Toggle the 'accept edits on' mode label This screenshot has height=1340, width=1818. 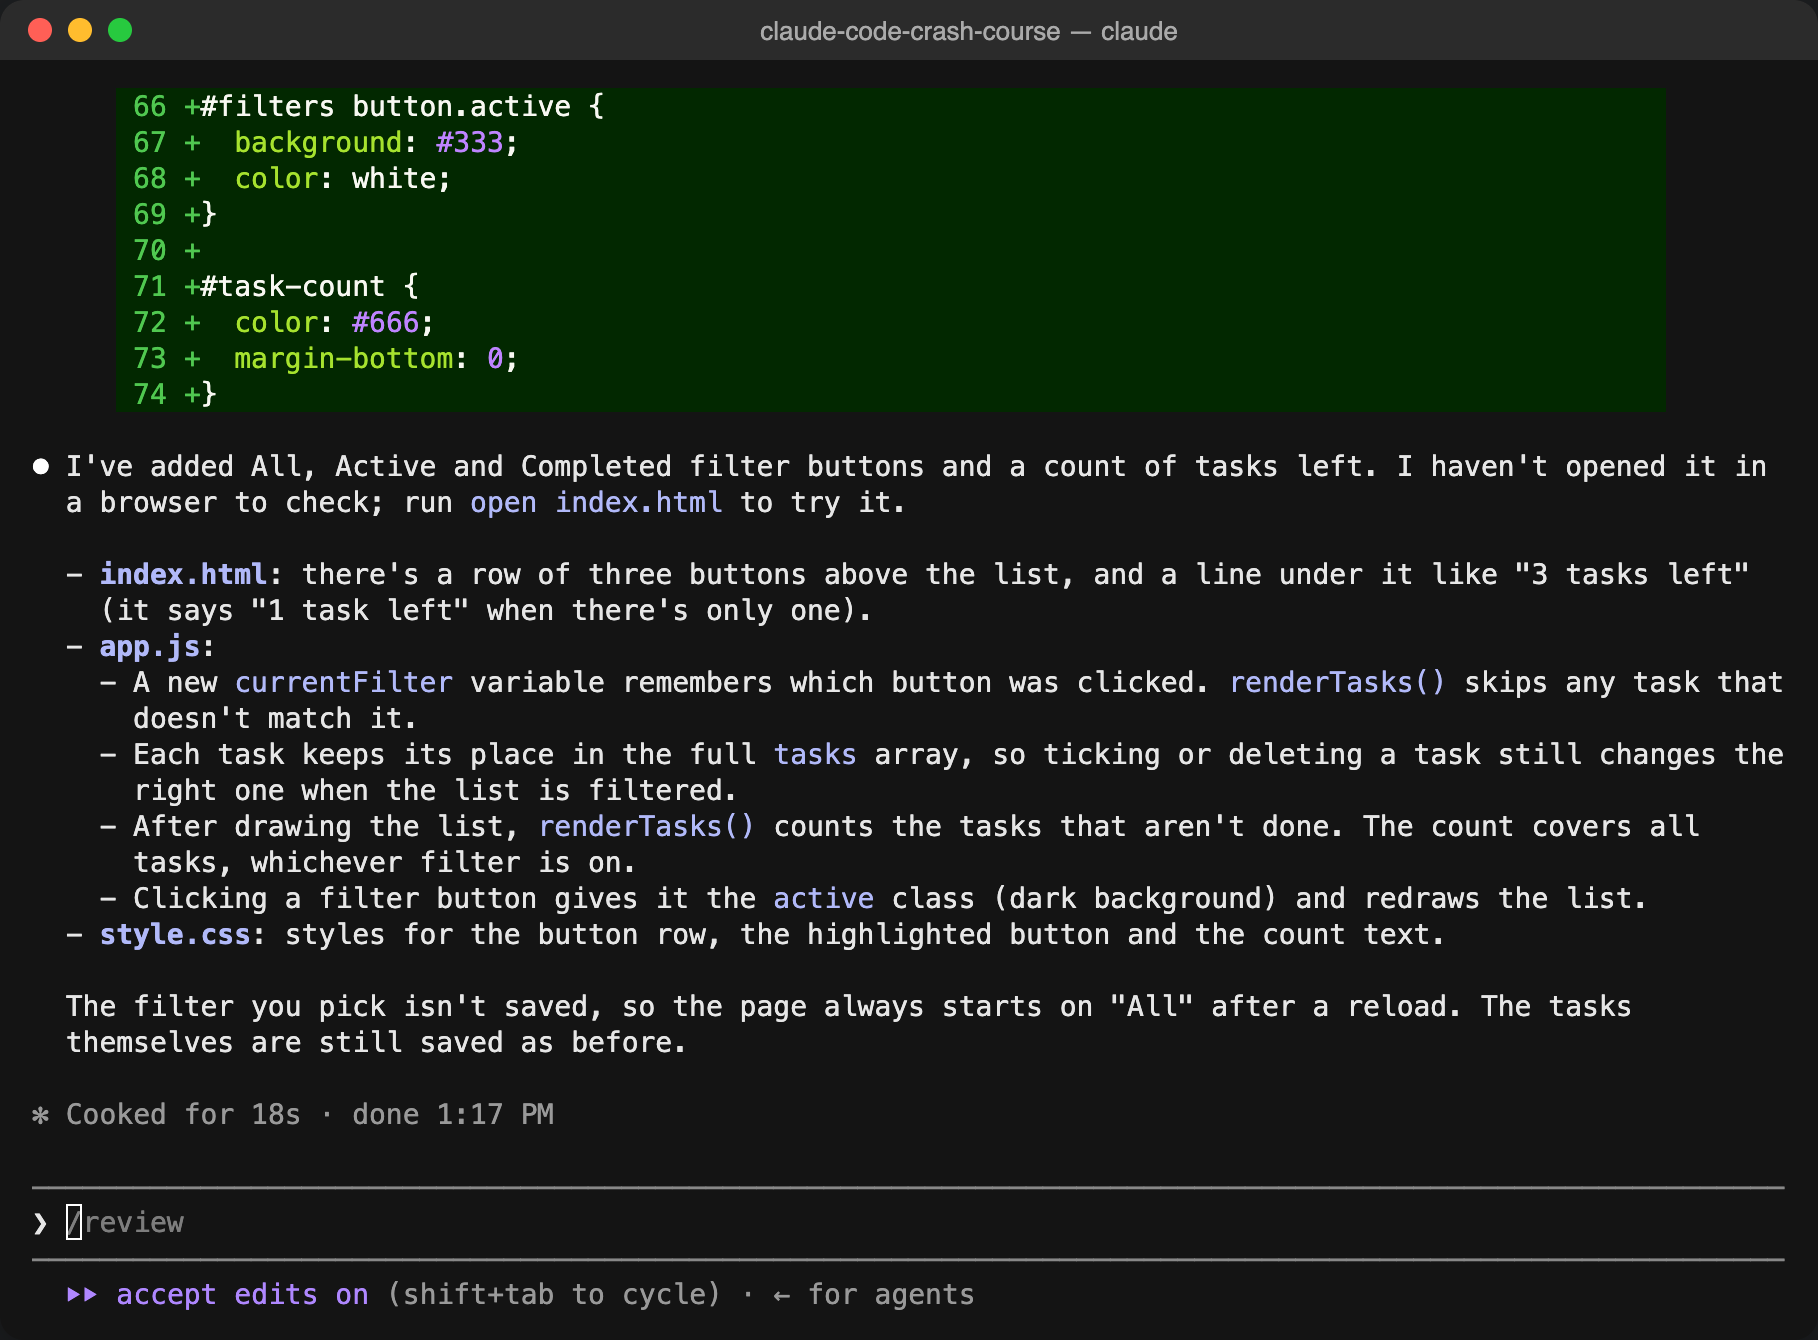(x=242, y=1294)
